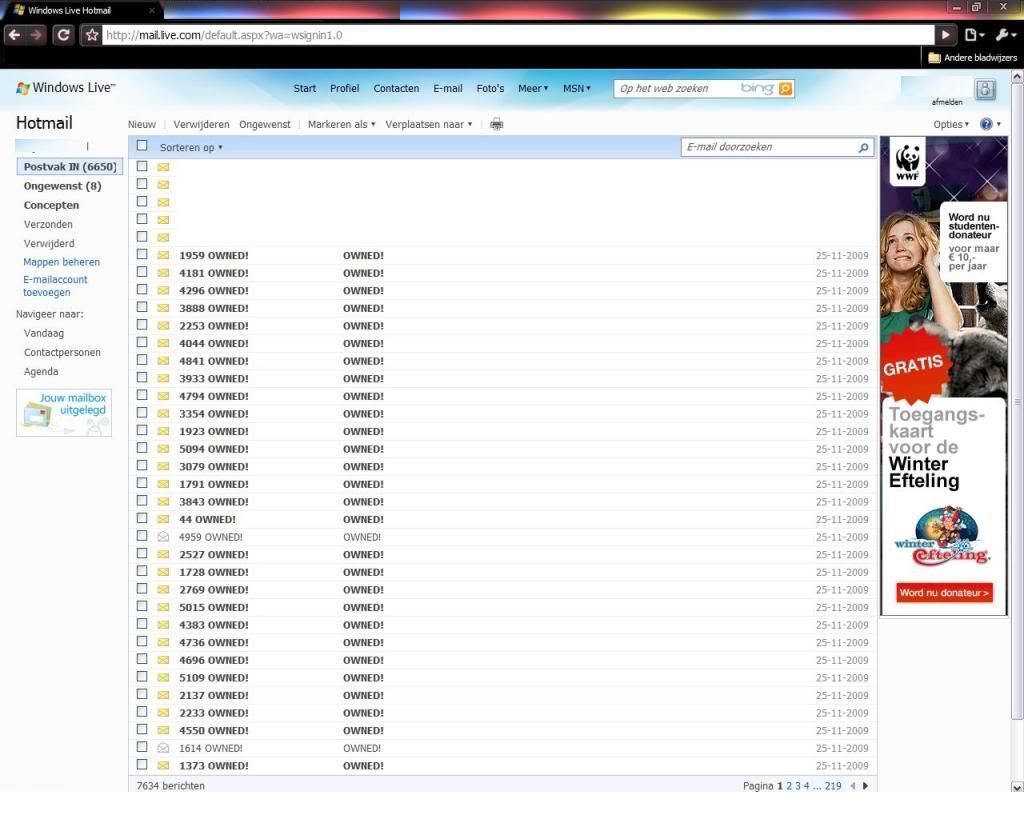The width and height of the screenshot is (1024, 819).
Task: Select checkbox of 3933 OWNED! message
Action: 142,377
